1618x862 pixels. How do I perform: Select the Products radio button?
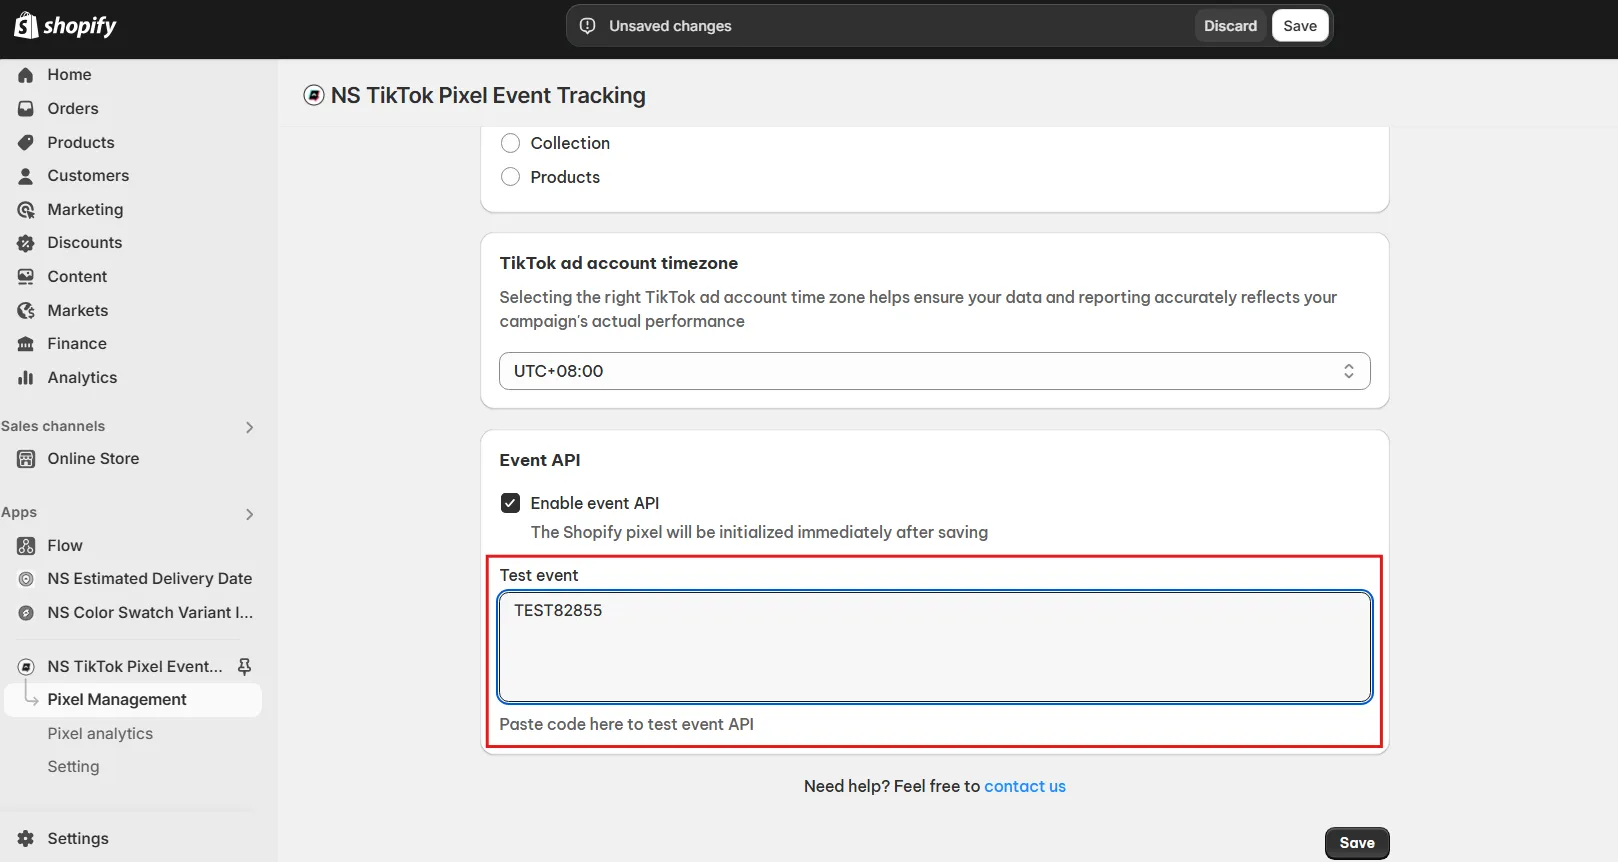[x=510, y=177]
